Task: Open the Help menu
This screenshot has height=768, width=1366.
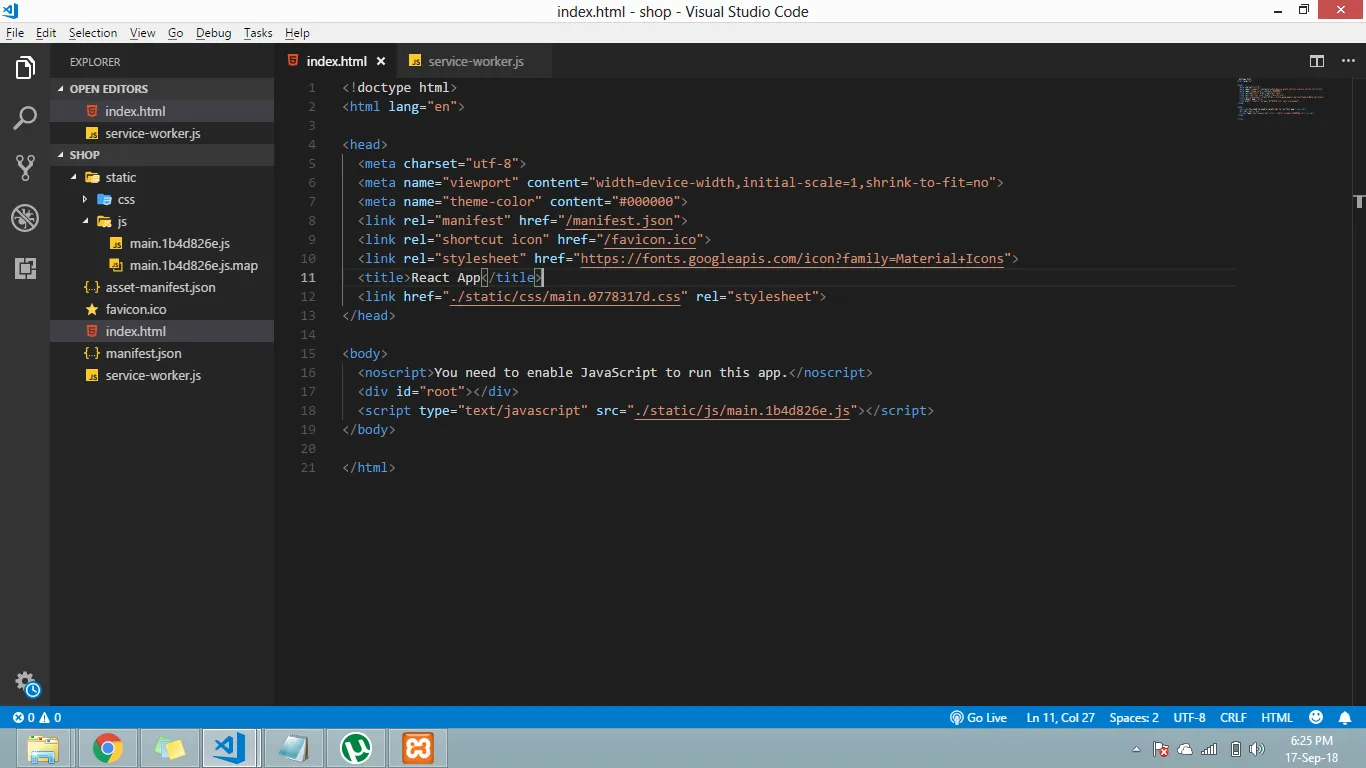Action: [297, 33]
